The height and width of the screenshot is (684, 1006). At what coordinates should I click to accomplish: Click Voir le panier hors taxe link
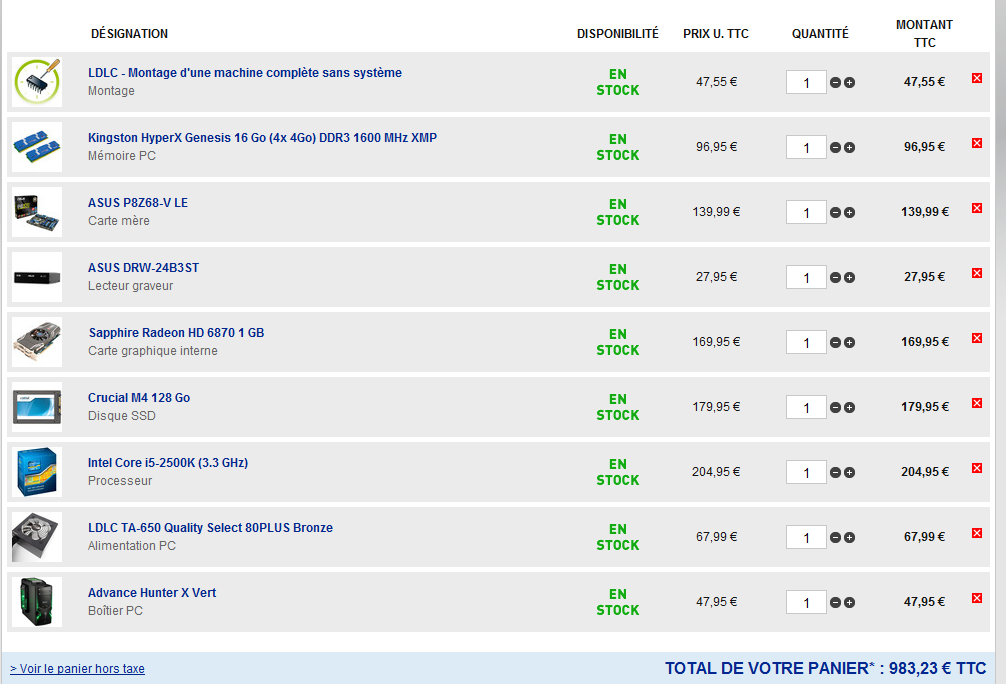[x=78, y=669]
